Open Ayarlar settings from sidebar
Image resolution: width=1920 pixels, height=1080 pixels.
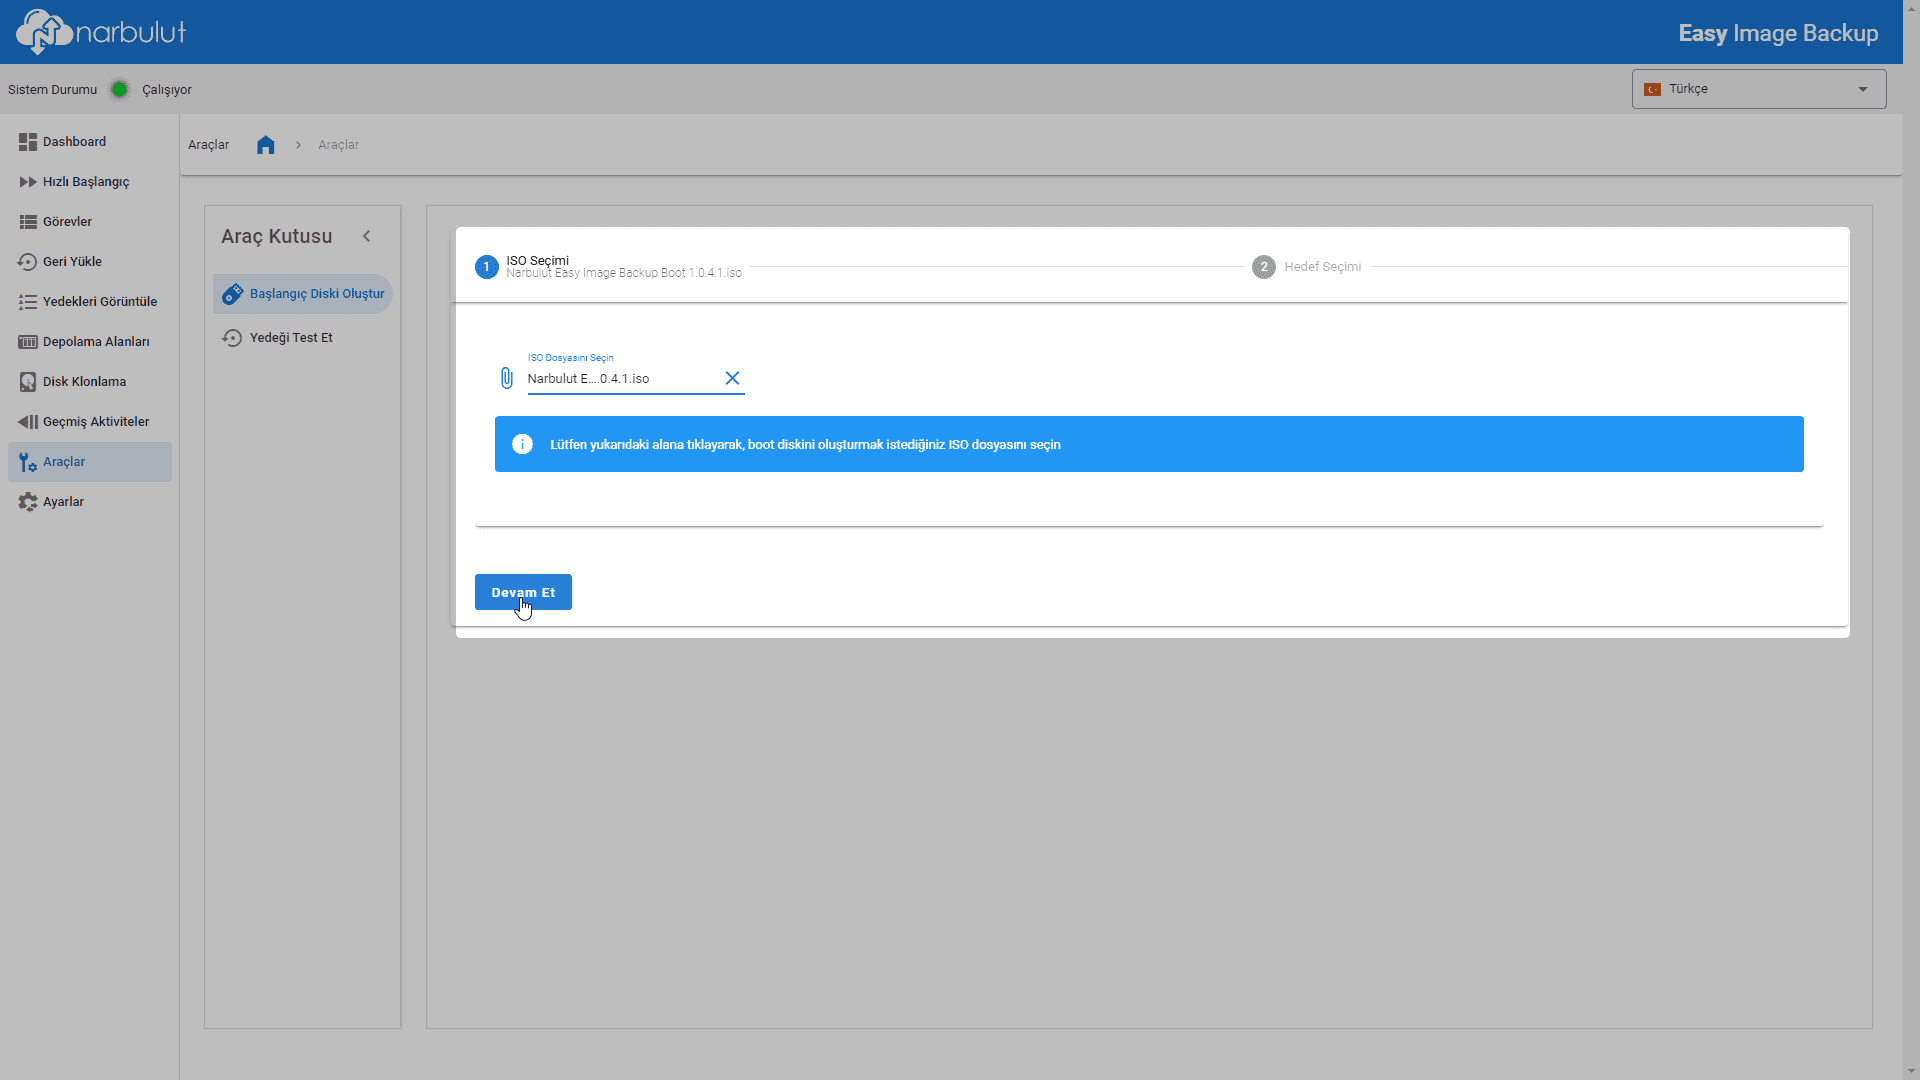(90, 502)
